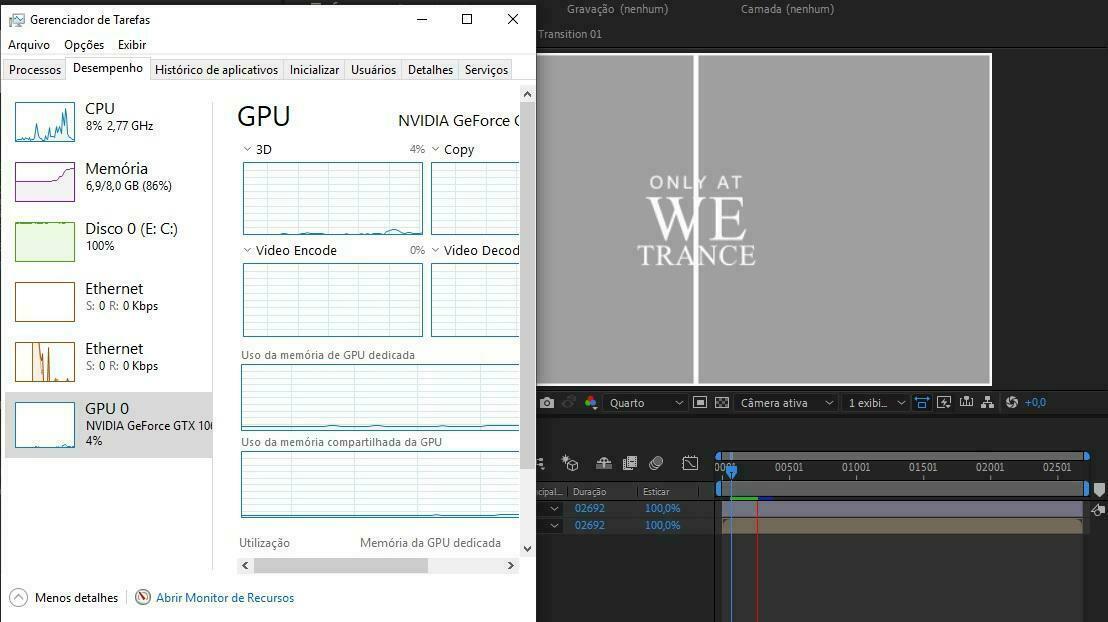Click the horizontal scrollbar left arrow

tap(245, 565)
